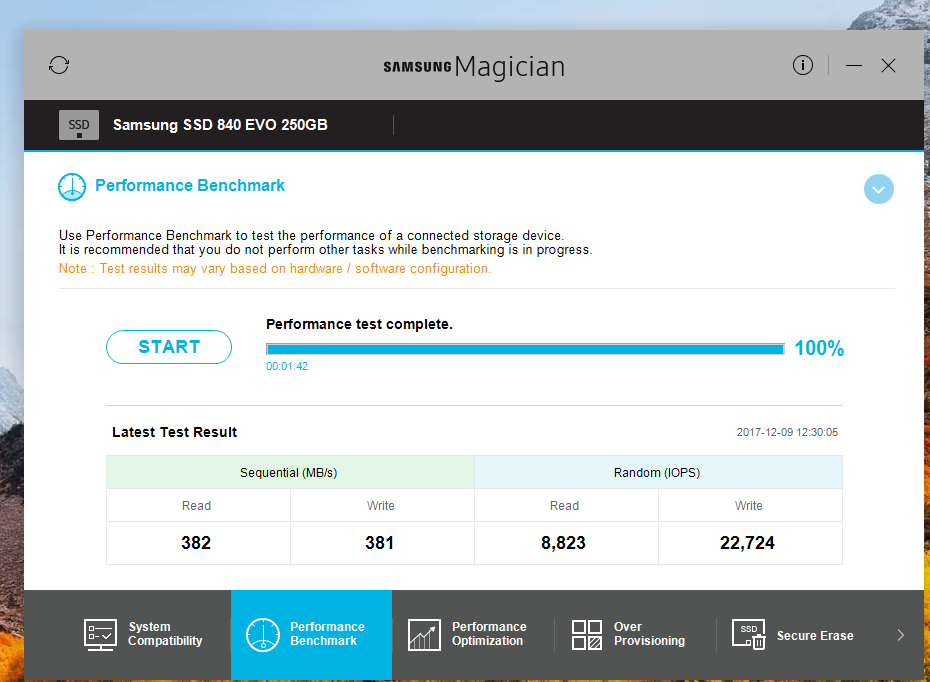930x682 pixels.
Task: Click the elapsed time 00:01:42
Action: [287, 367]
